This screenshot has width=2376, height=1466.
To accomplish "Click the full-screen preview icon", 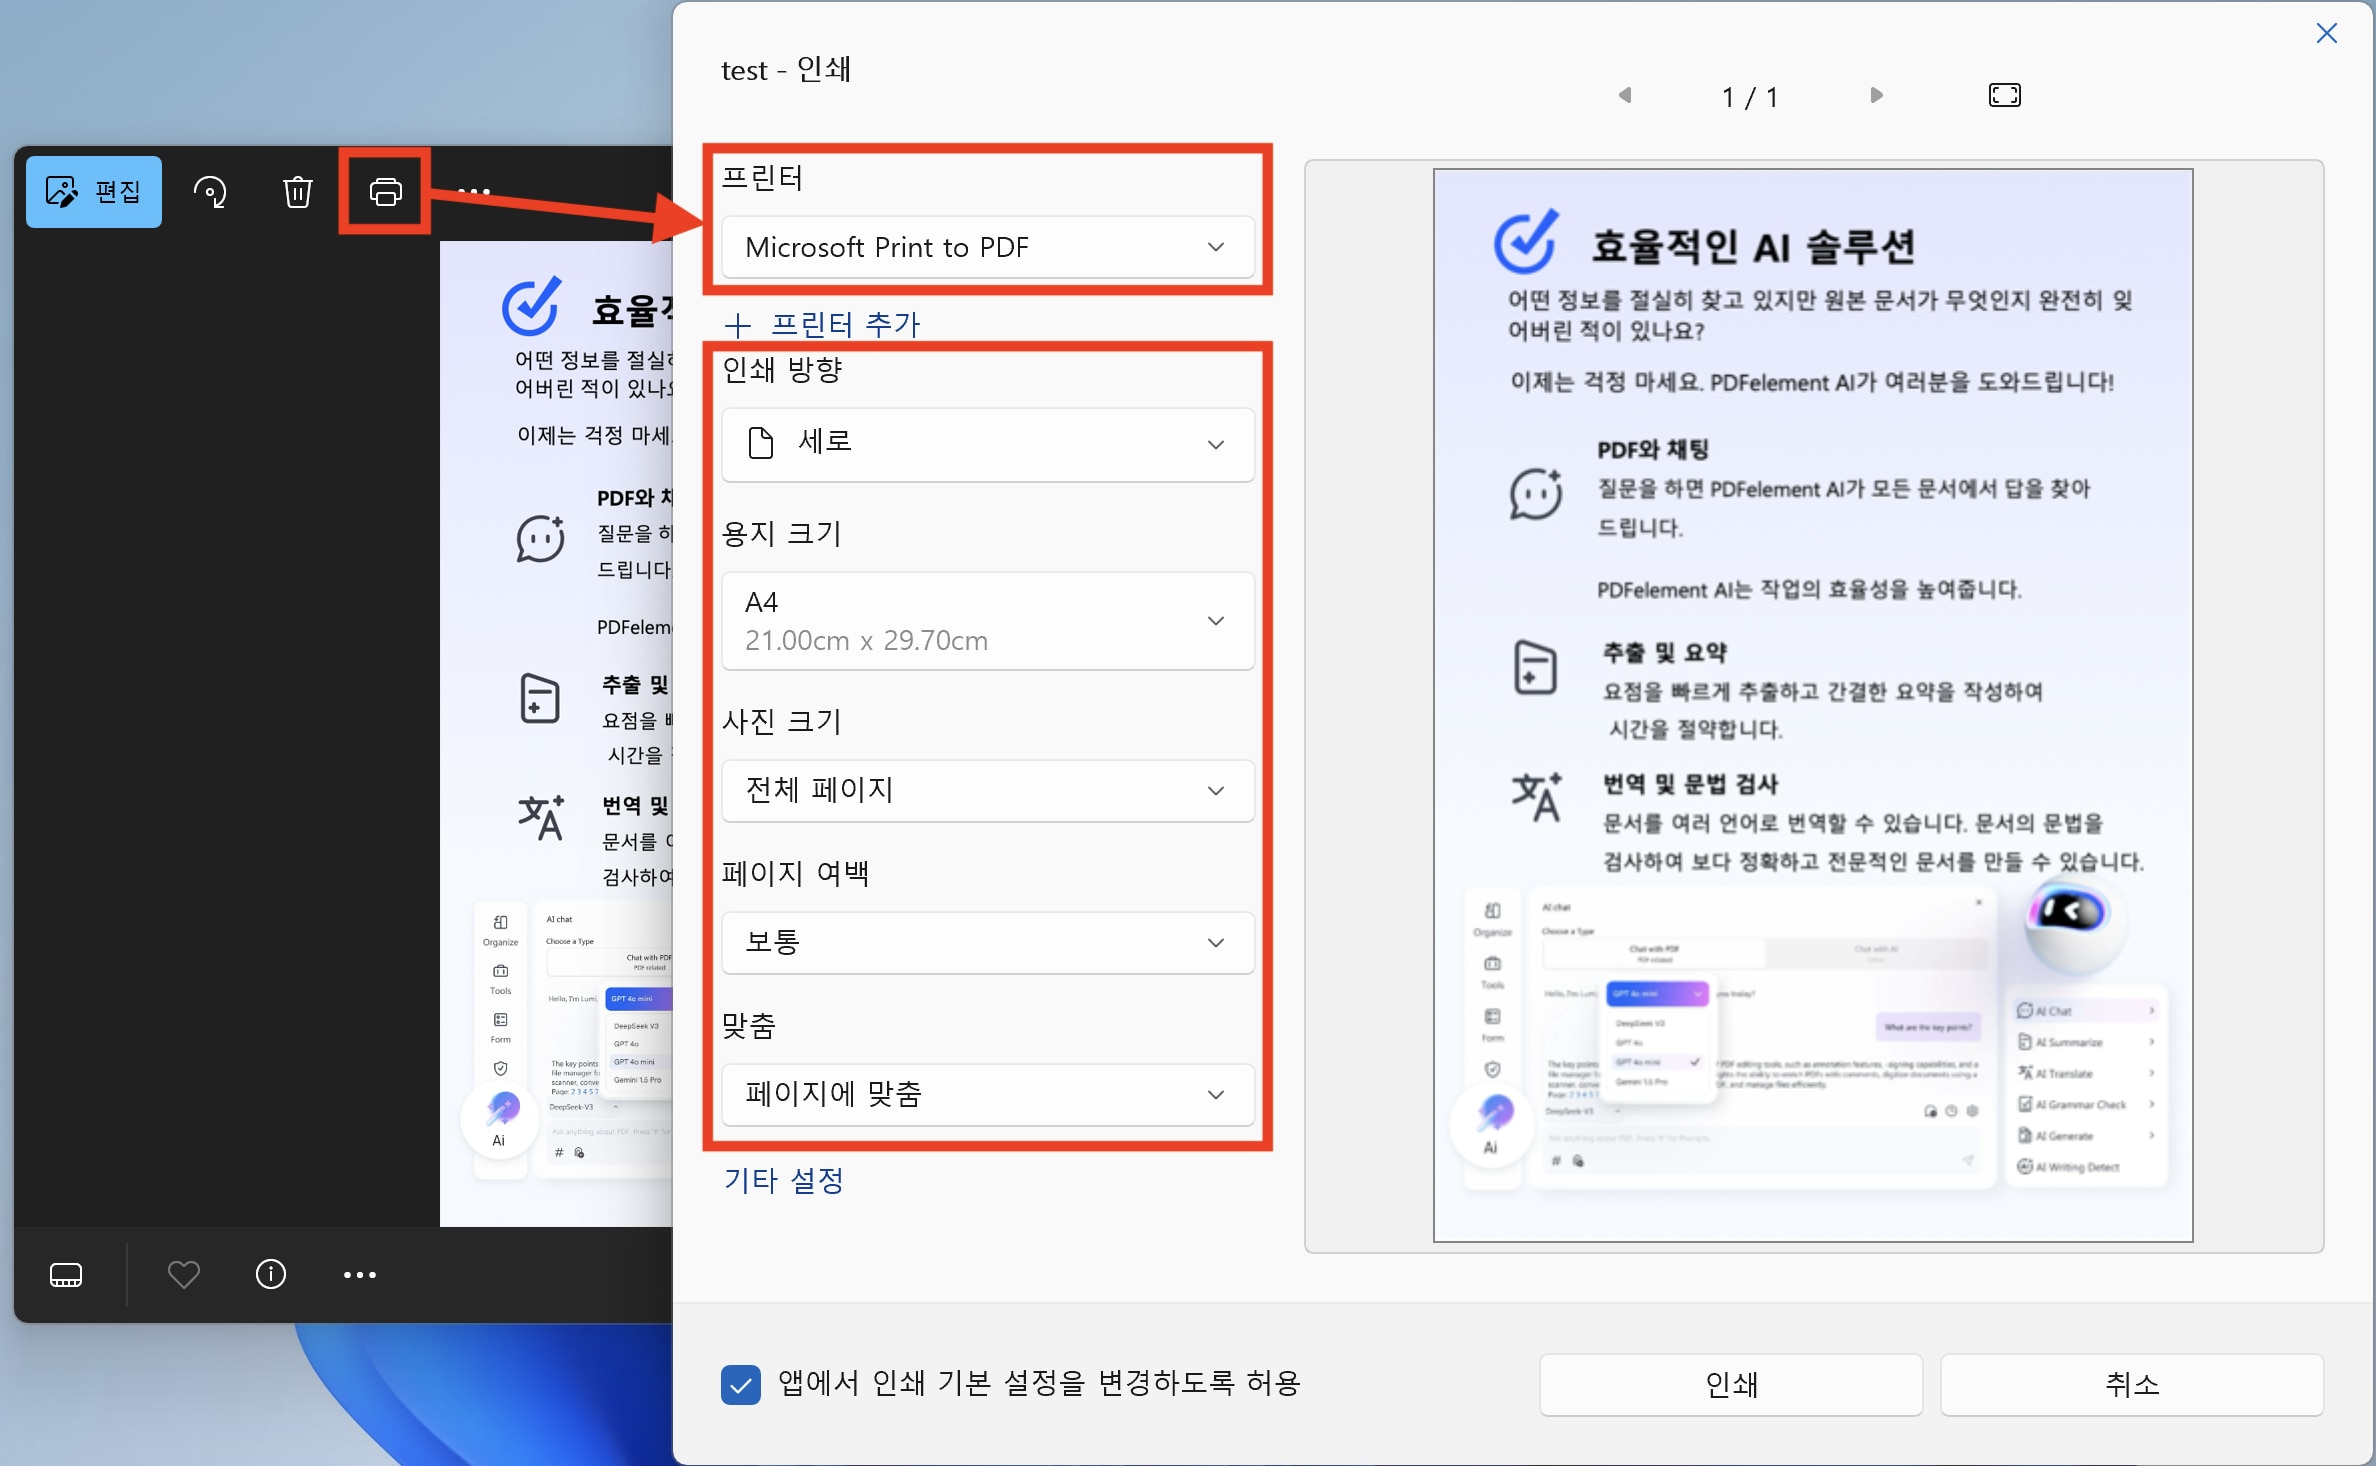I will pyautogui.click(x=2004, y=95).
